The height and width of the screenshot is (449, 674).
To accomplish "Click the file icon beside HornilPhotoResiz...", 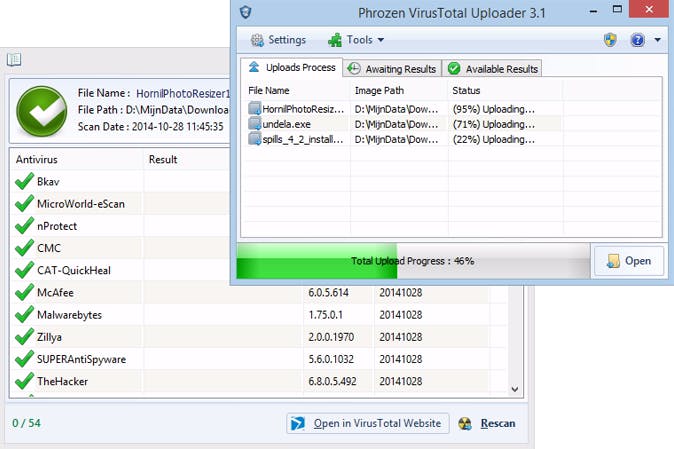I will click(x=255, y=108).
